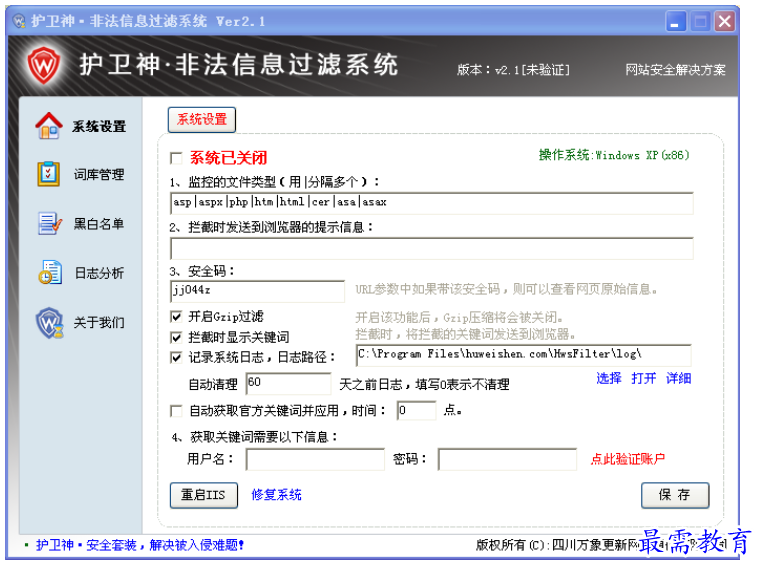Open the 词库管理 sidebar menu item
760x573 pixels.
coord(99,175)
